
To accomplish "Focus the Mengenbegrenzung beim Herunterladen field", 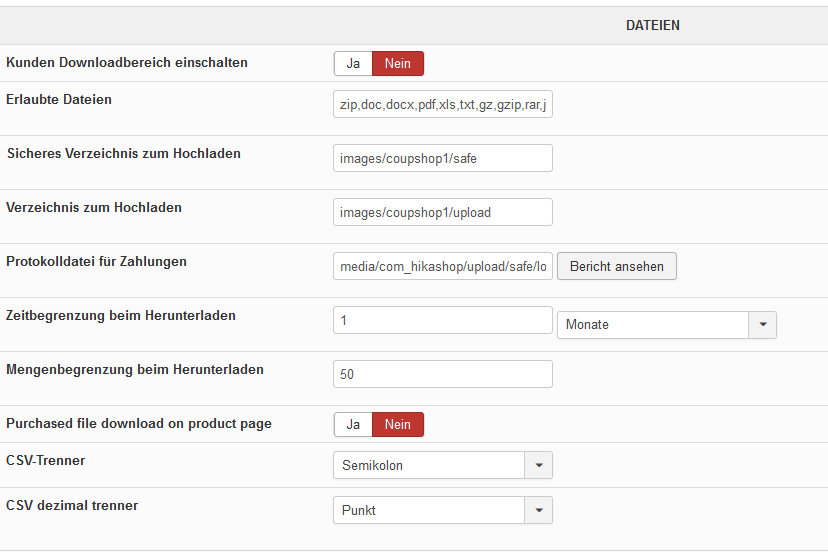I will (442, 374).
